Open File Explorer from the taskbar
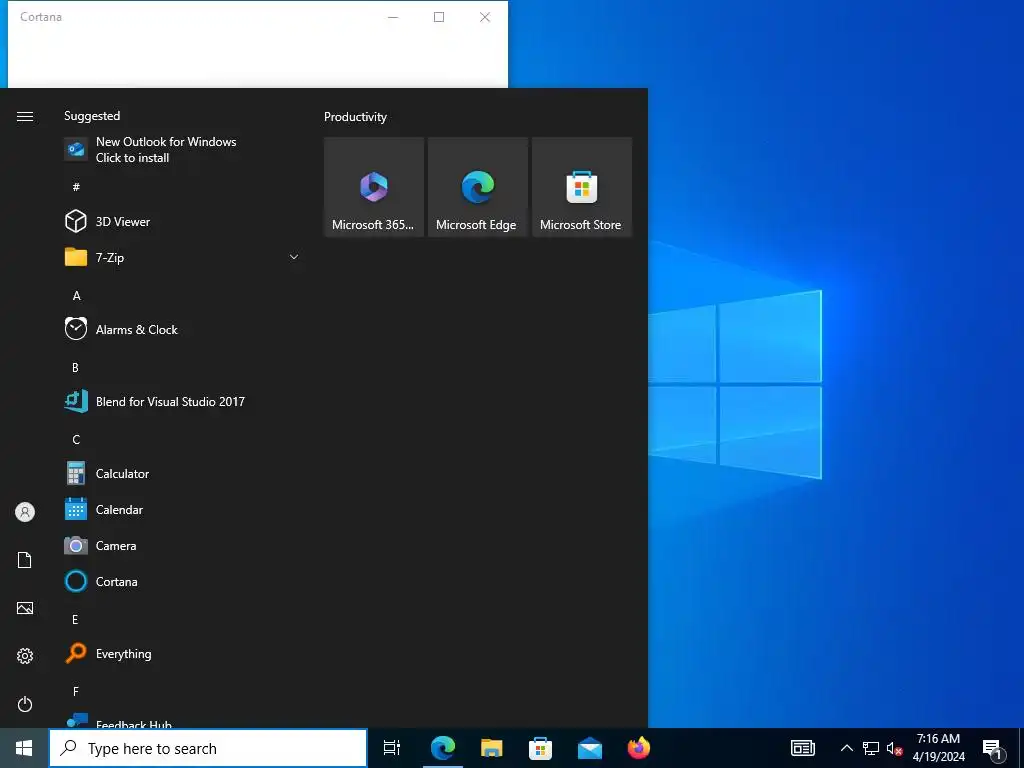The width and height of the screenshot is (1024, 768). click(x=491, y=748)
